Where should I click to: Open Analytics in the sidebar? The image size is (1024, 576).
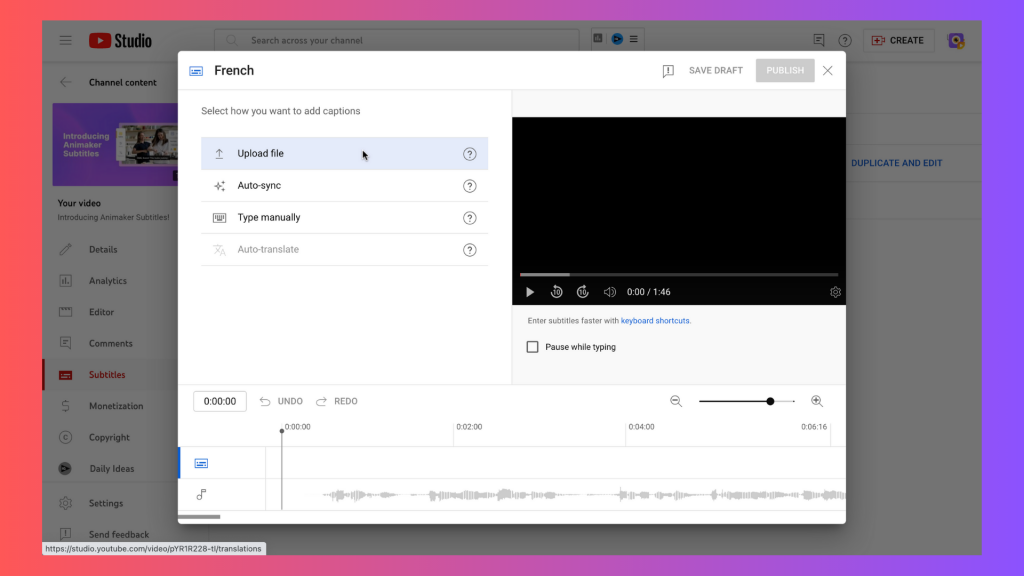click(110, 281)
